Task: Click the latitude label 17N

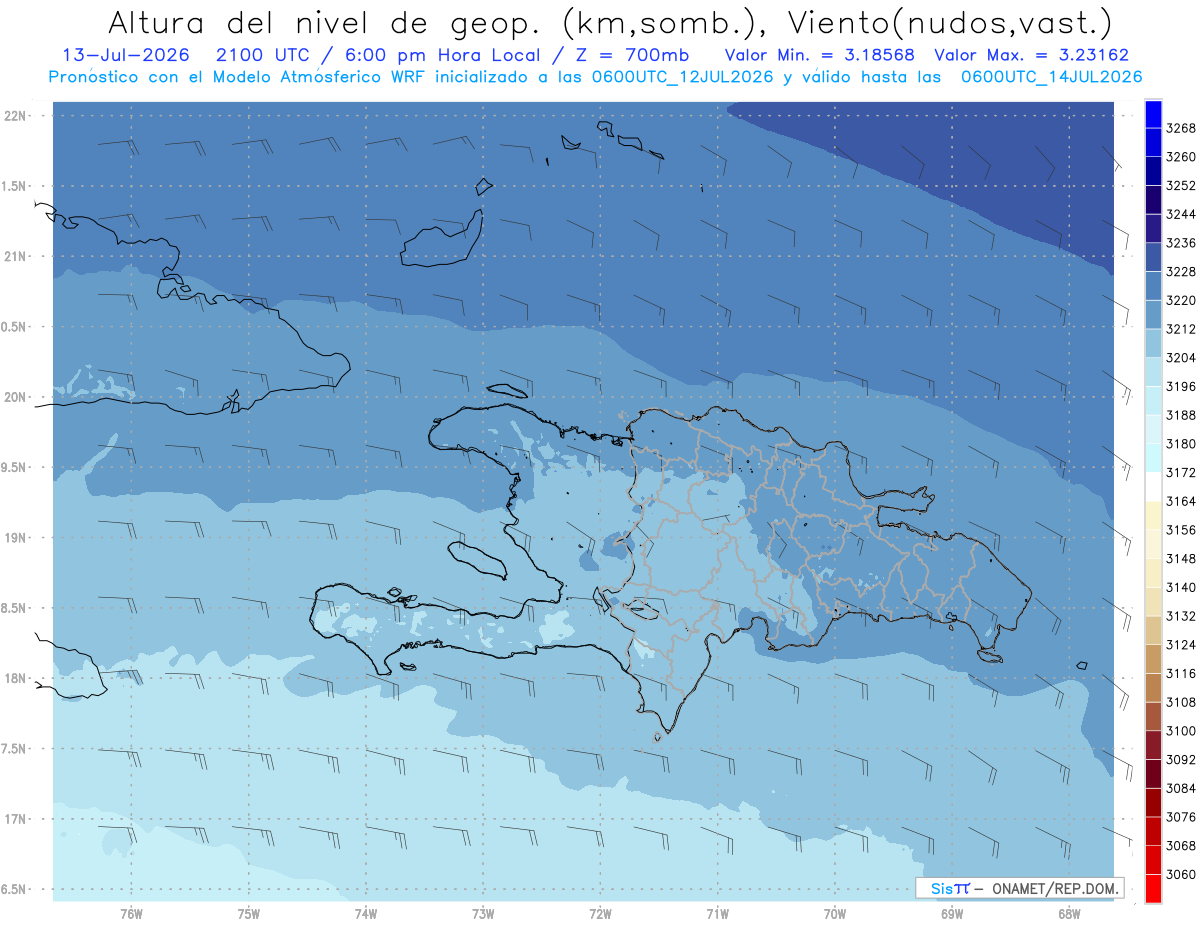Action: pyautogui.click(x=16, y=819)
